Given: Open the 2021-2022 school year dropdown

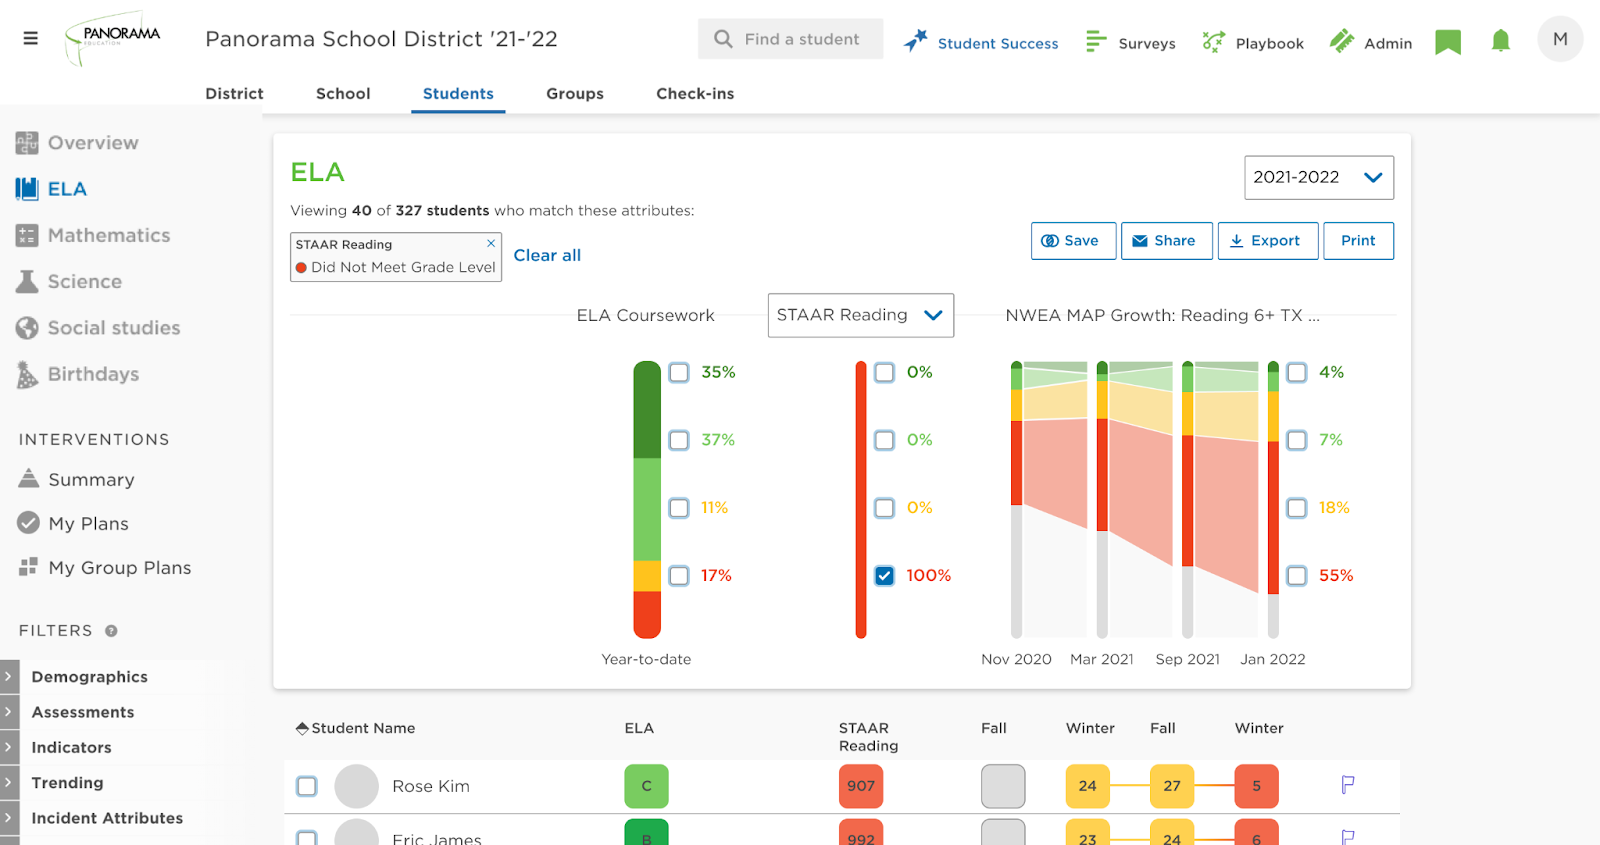Looking at the screenshot, I should [x=1319, y=177].
